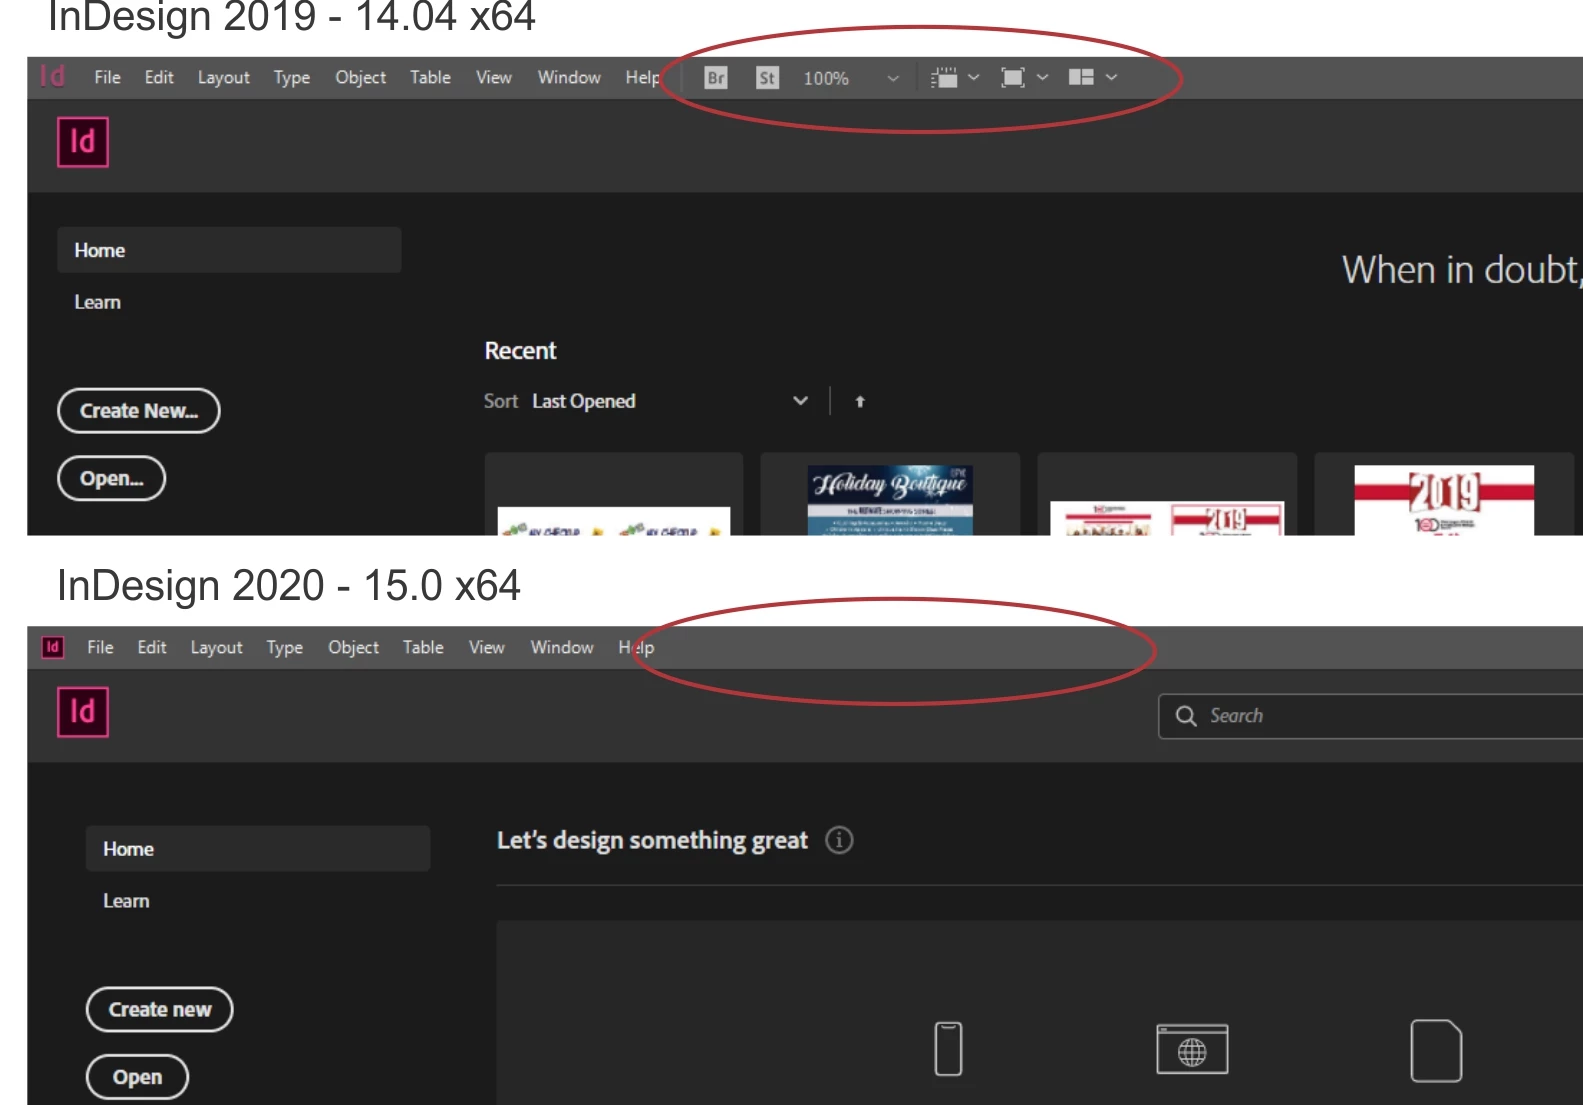Open View Options dropdown in InDesign 2019 toolbar
1583x1105 pixels.
point(954,78)
